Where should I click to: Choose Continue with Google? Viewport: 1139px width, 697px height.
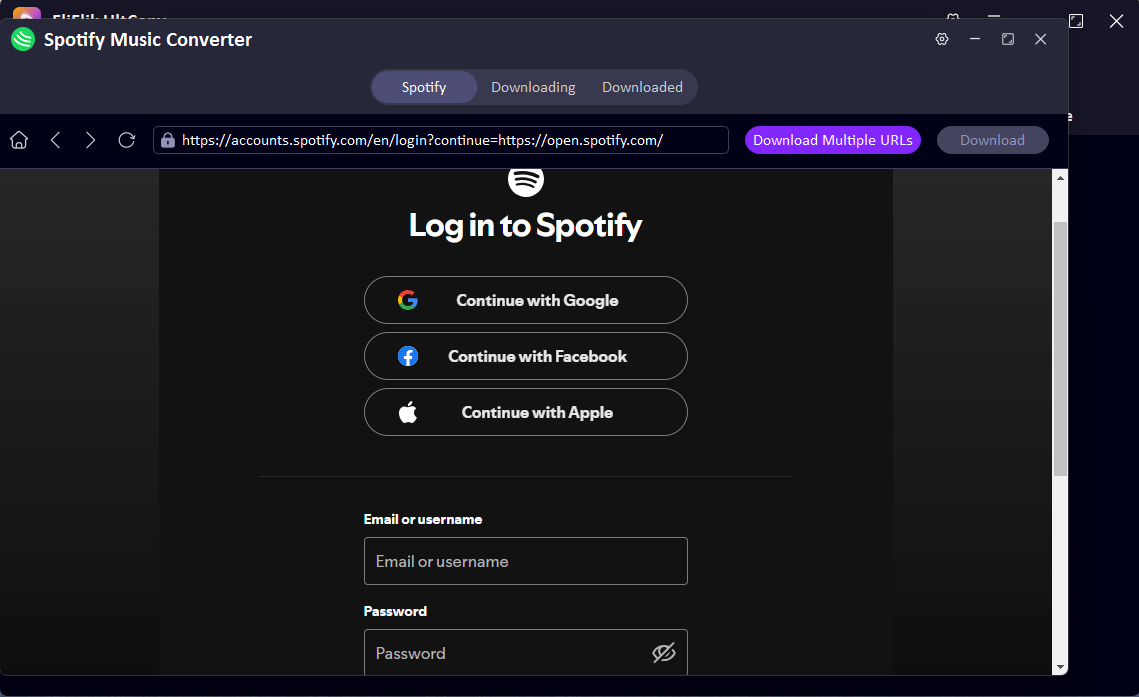tap(525, 299)
